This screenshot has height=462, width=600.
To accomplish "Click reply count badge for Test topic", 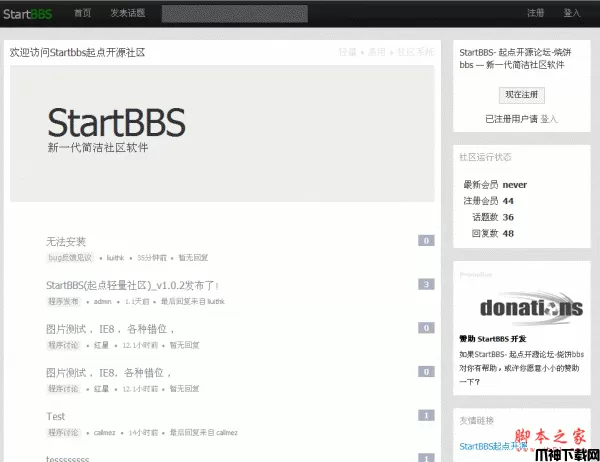I will point(426,415).
